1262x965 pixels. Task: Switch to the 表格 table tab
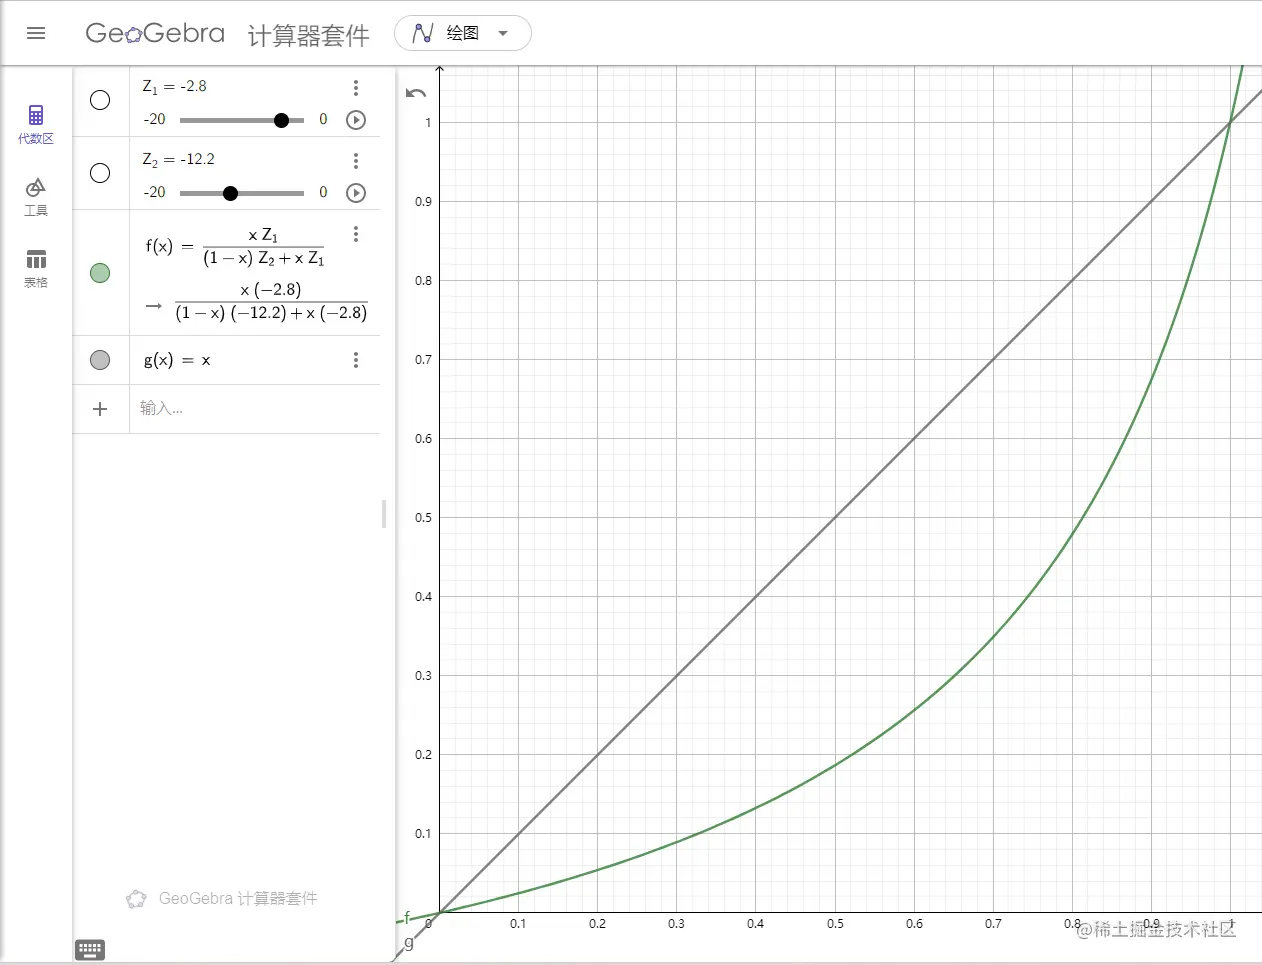(36, 269)
